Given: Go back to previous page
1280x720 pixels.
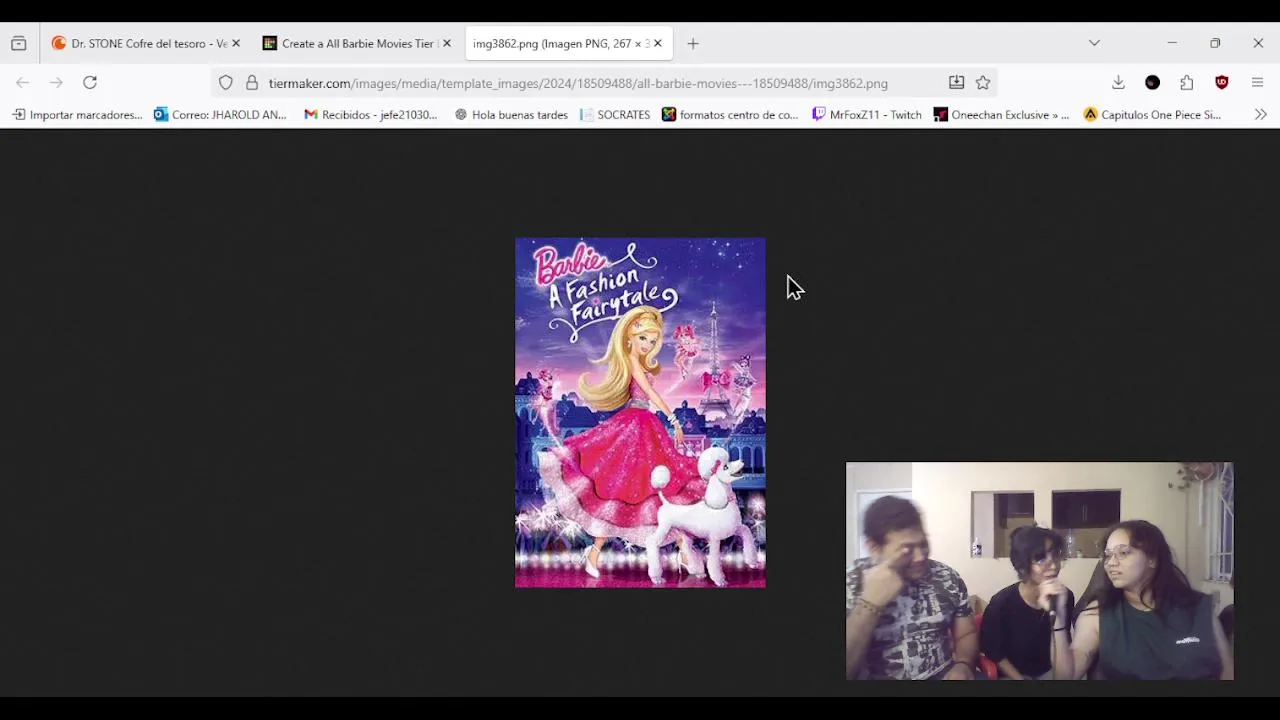Looking at the screenshot, I should [x=23, y=83].
